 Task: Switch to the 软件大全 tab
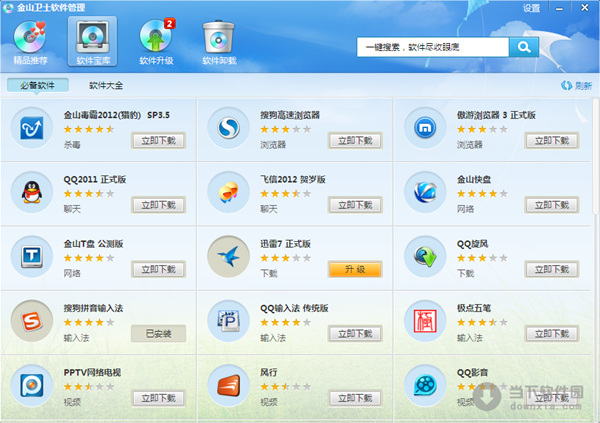106,85
